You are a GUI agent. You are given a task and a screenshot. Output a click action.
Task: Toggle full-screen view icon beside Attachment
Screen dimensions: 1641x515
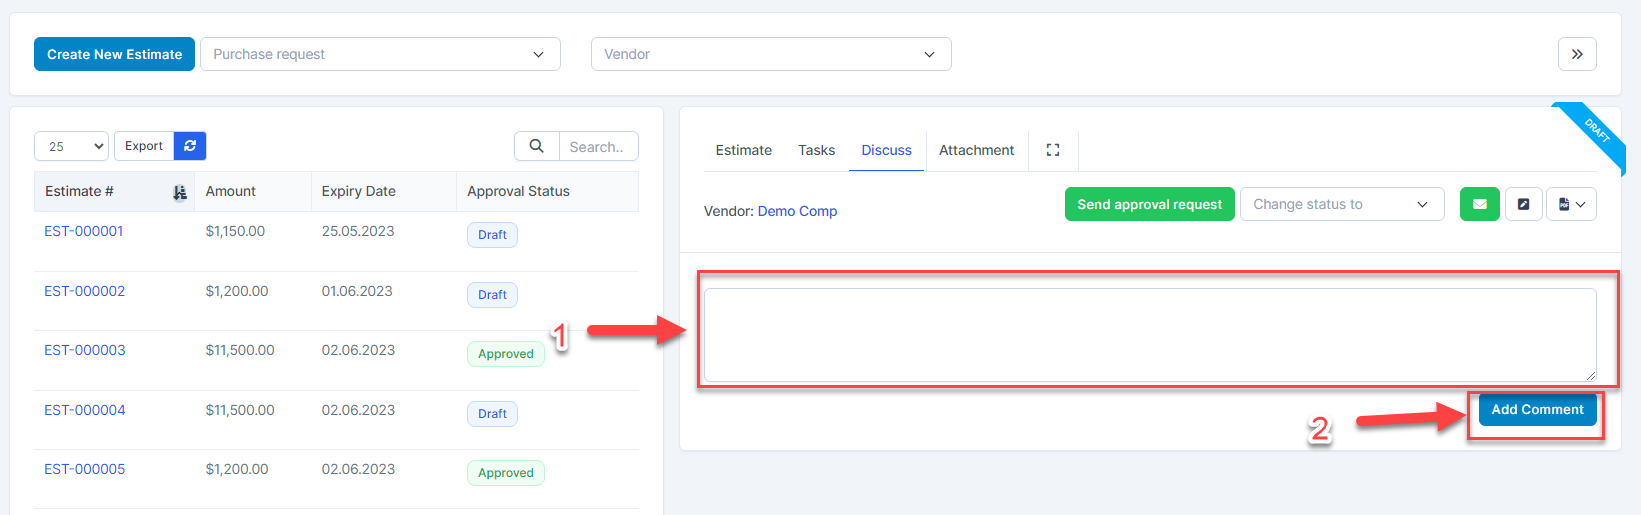point(1052,150)
